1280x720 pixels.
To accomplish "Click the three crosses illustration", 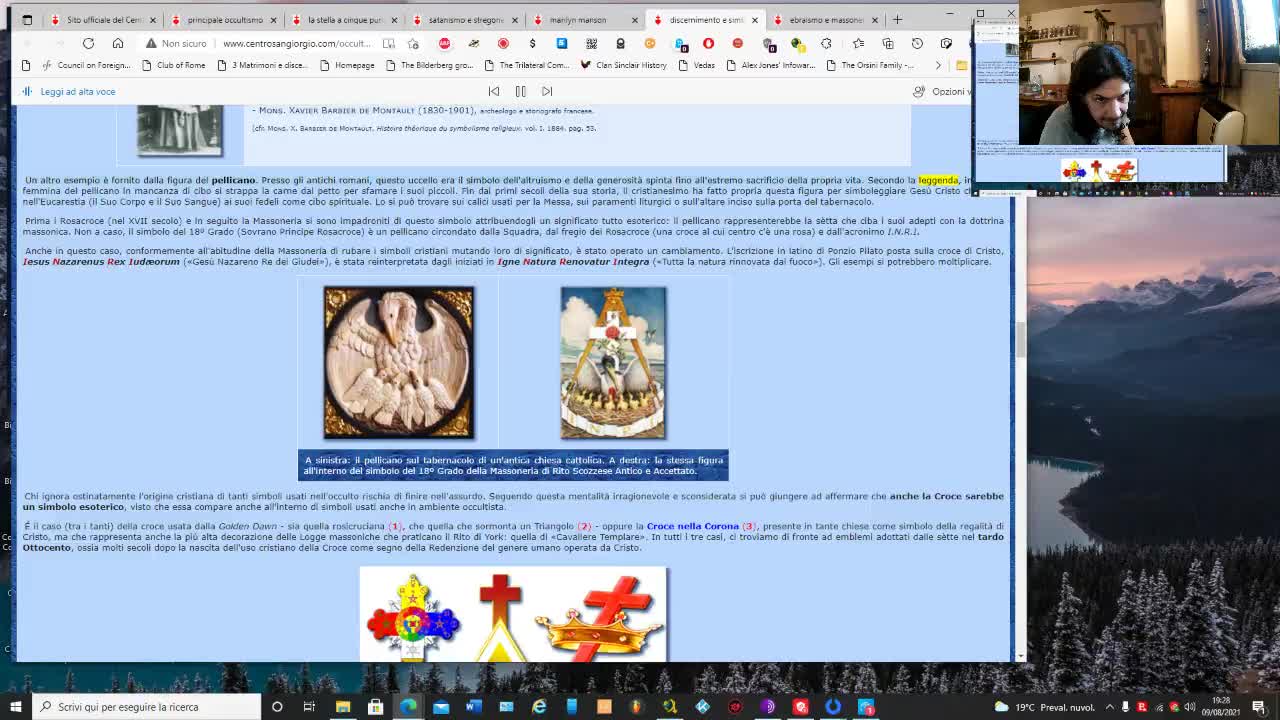I will pyautogui.click(x=513, y=614).
